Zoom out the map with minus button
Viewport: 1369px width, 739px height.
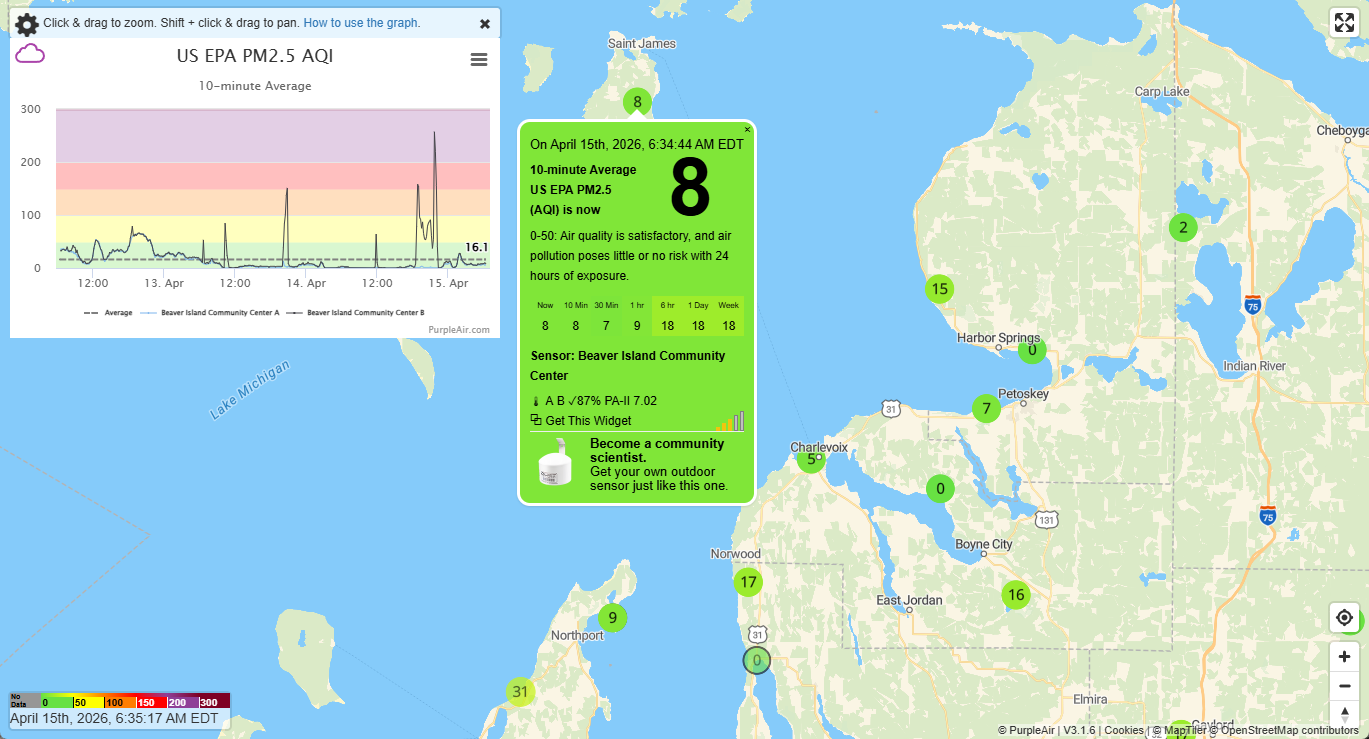coord(1344,686)
